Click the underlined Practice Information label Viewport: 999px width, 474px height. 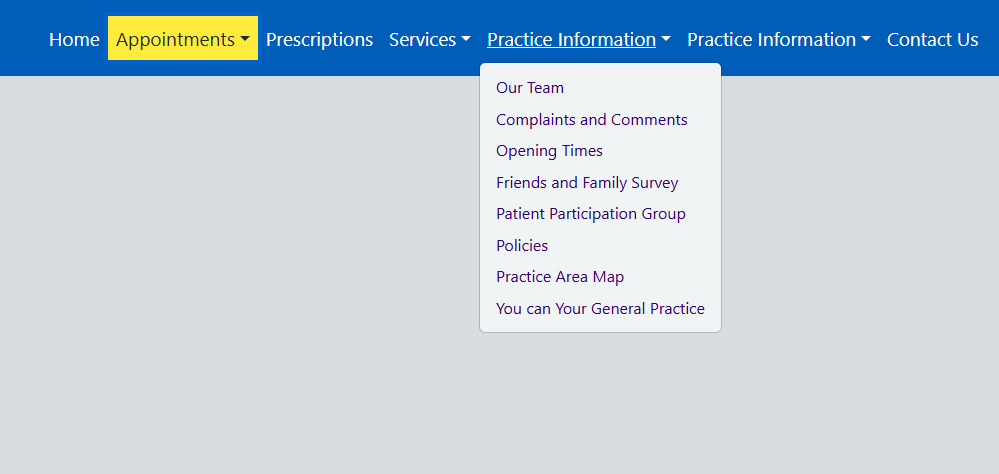[571, 40]
